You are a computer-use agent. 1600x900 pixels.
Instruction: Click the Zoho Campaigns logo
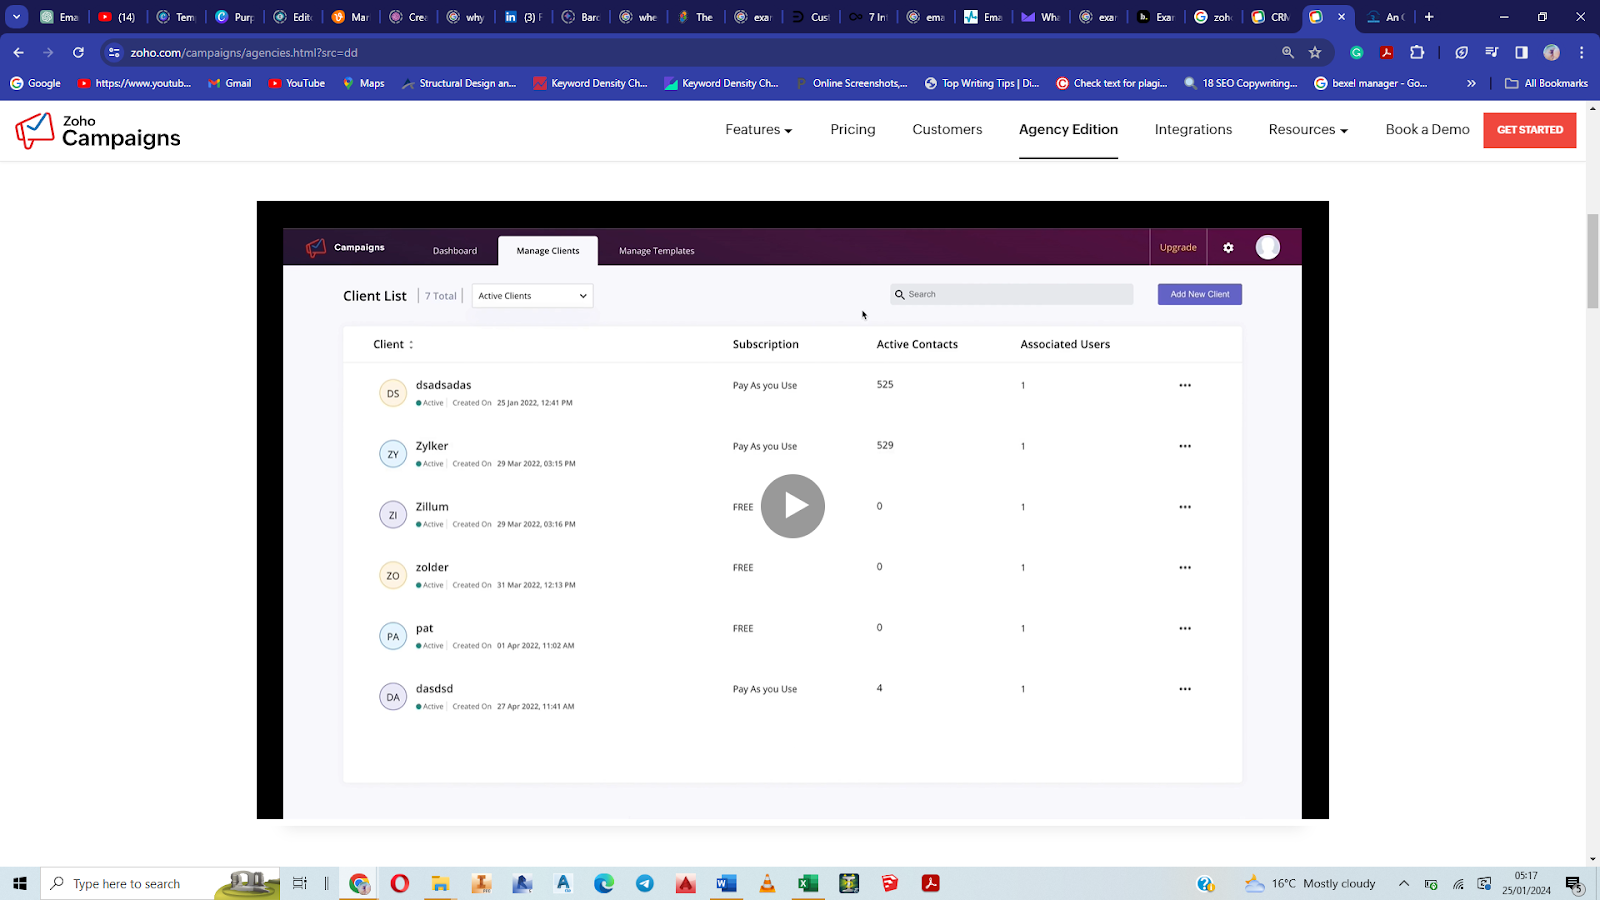click(x=98, y=131)
